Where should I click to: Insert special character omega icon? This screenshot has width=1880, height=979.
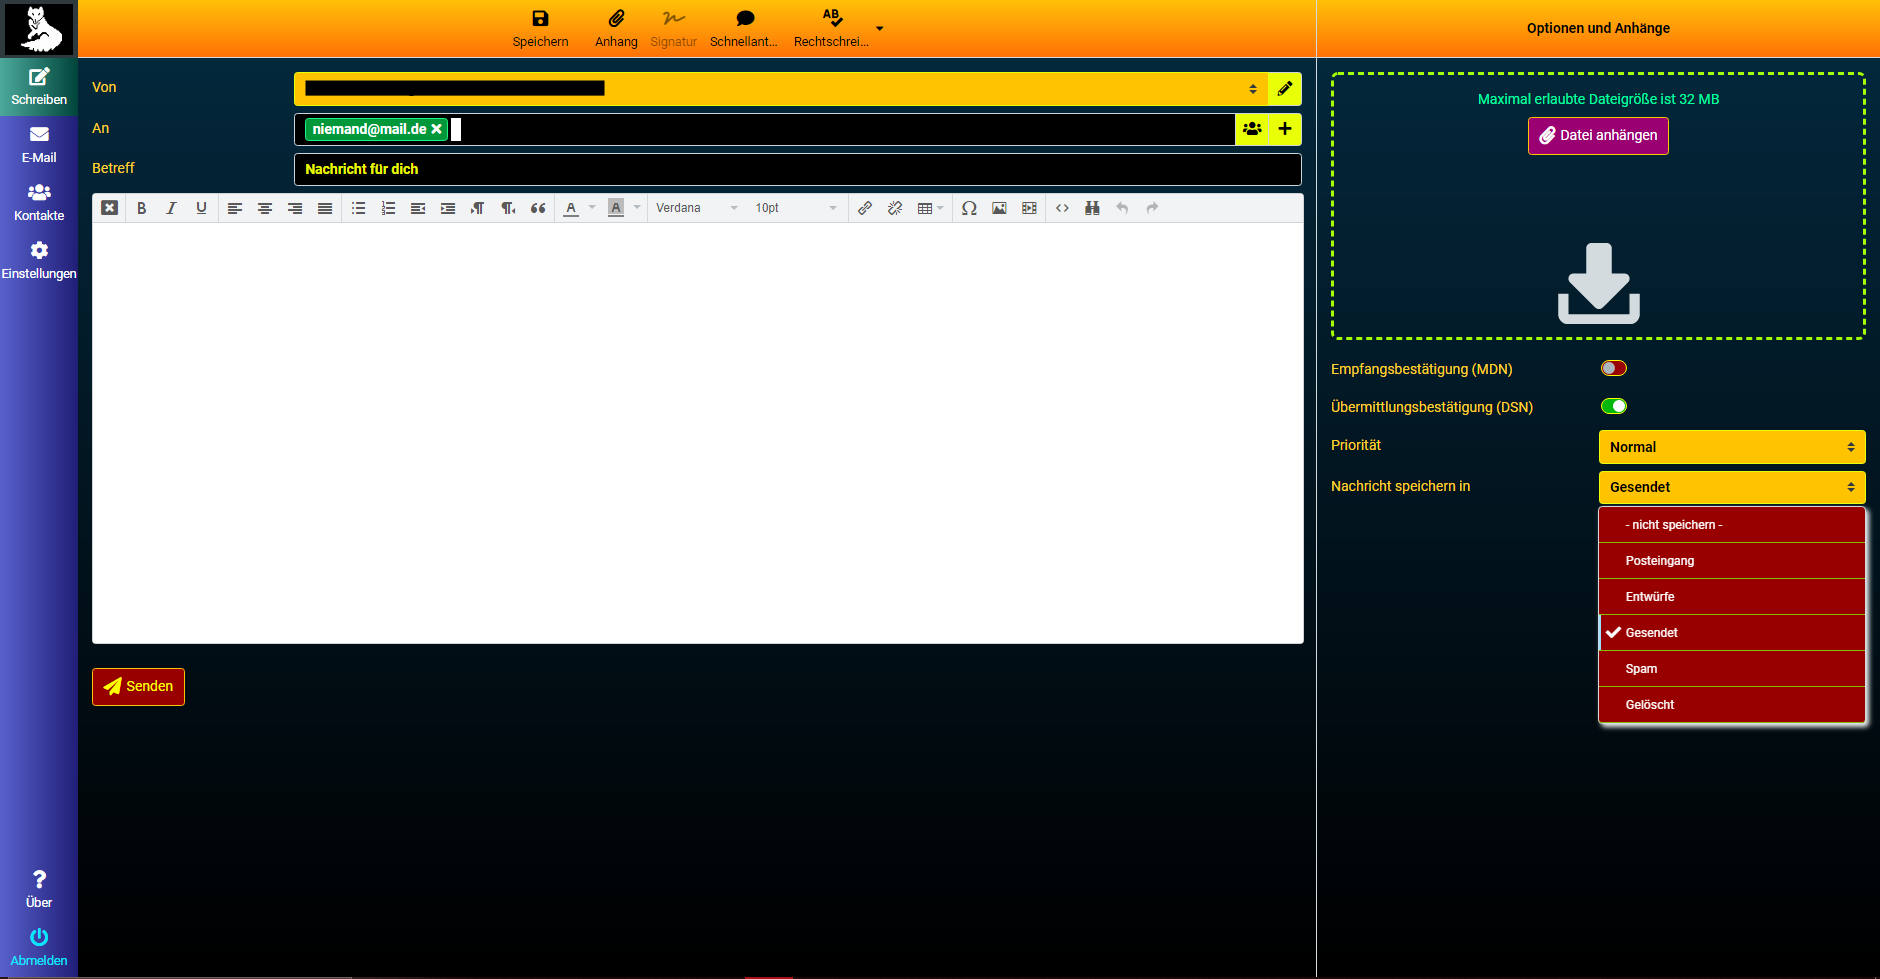(x=969, y=208)
